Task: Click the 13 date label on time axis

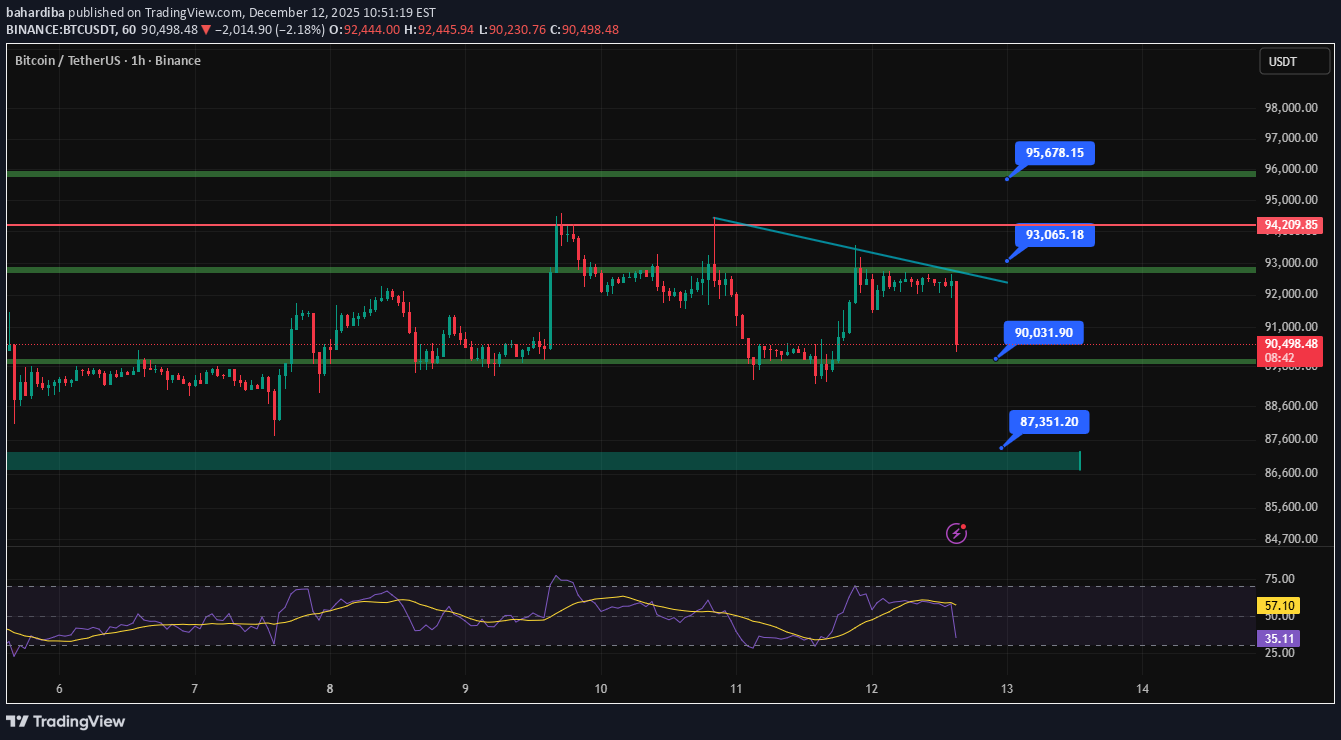Action: [x=1006, y=689]
